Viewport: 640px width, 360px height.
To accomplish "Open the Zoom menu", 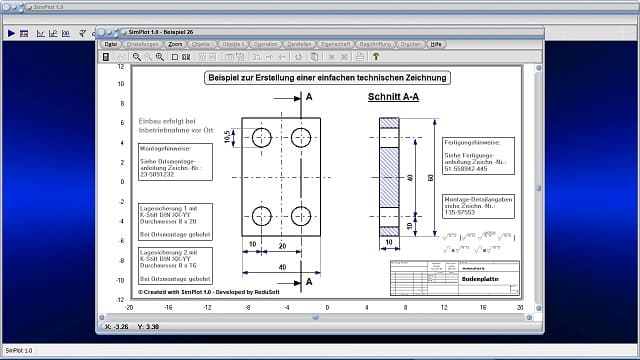I will coord(175,44).
